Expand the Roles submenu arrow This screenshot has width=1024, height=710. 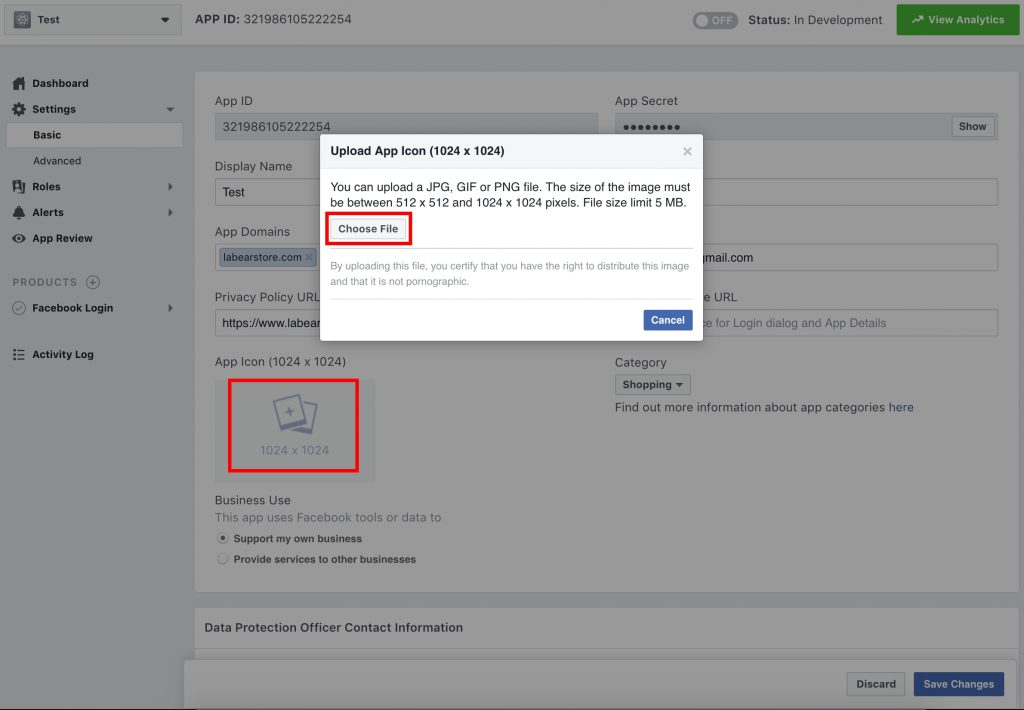click(170, 186)
